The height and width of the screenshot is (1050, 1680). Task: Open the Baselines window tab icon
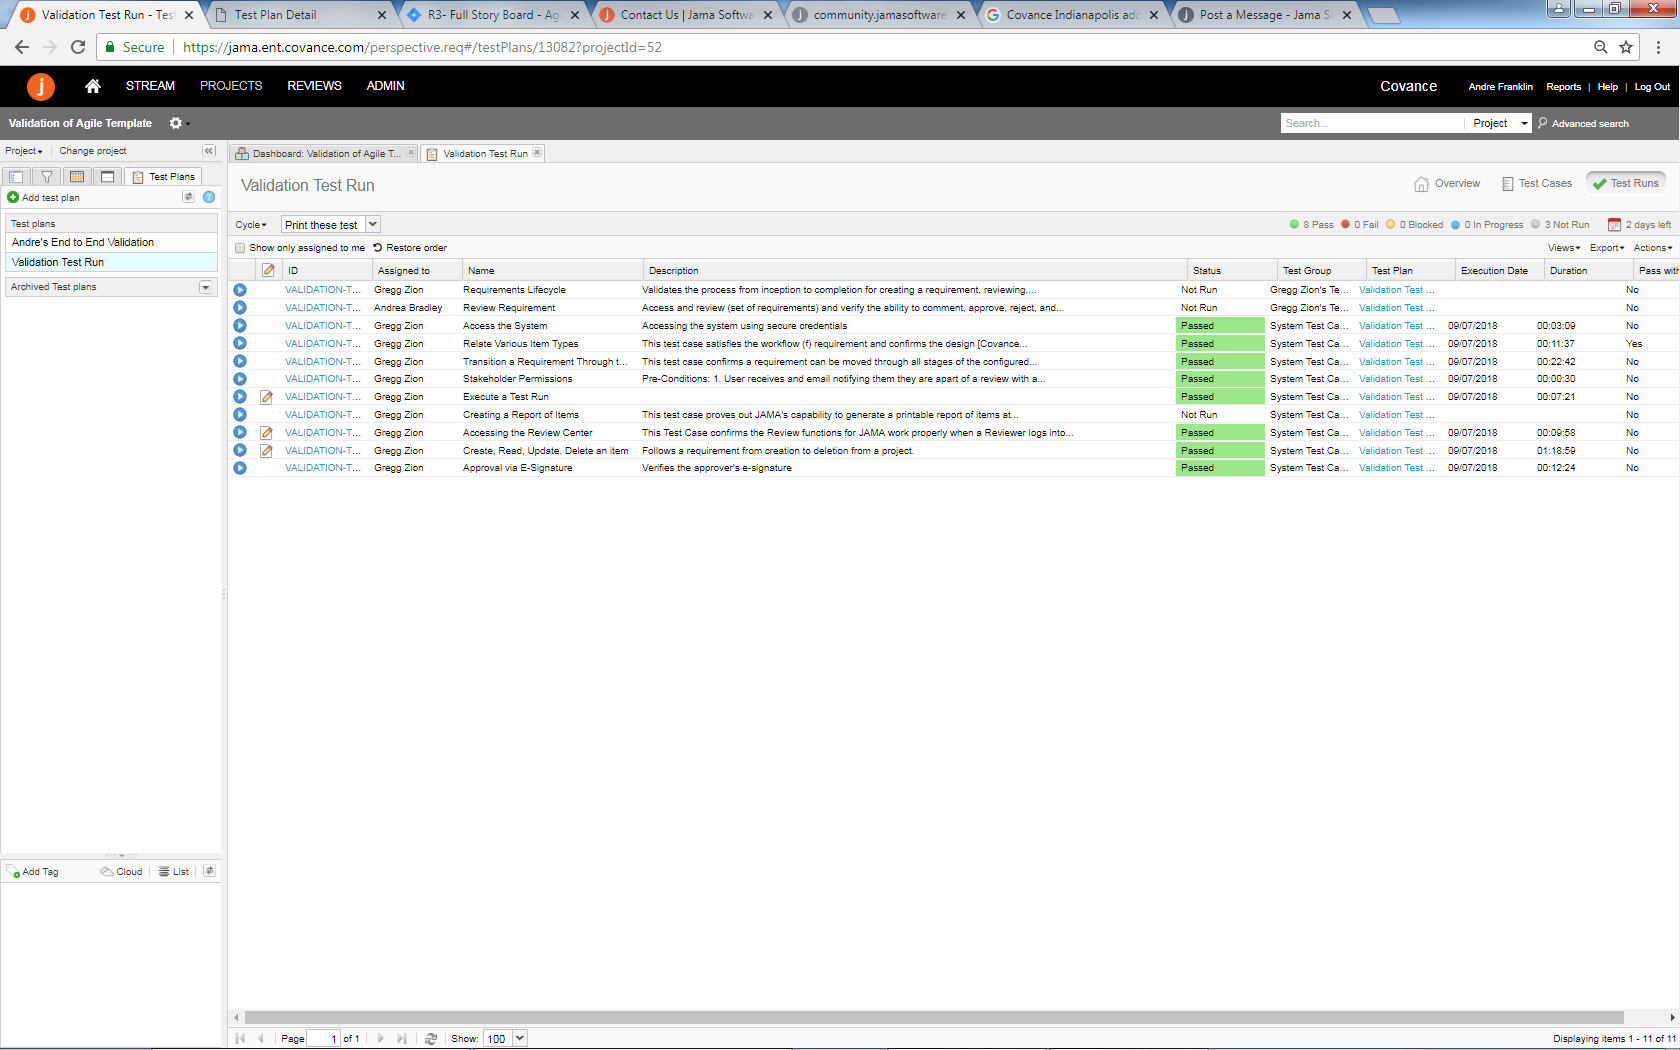107,177
